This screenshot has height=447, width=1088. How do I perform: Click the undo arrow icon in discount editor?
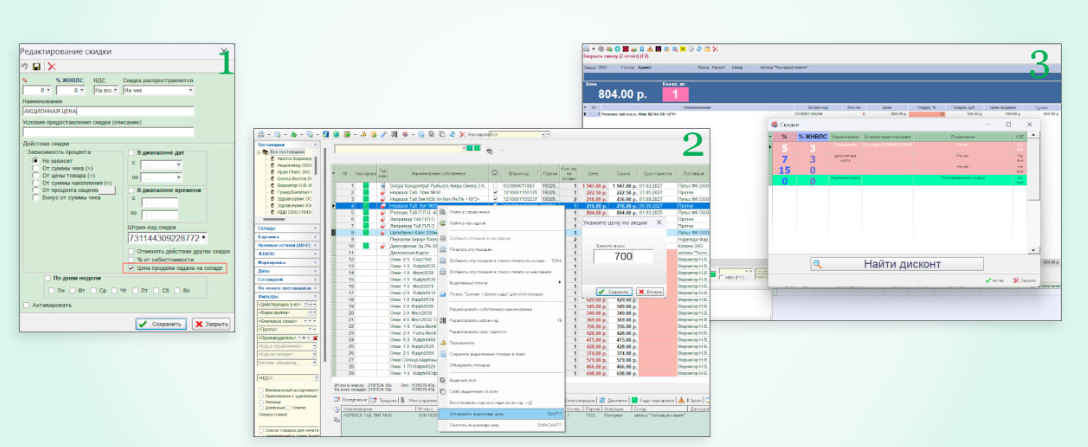pos(24,67)
